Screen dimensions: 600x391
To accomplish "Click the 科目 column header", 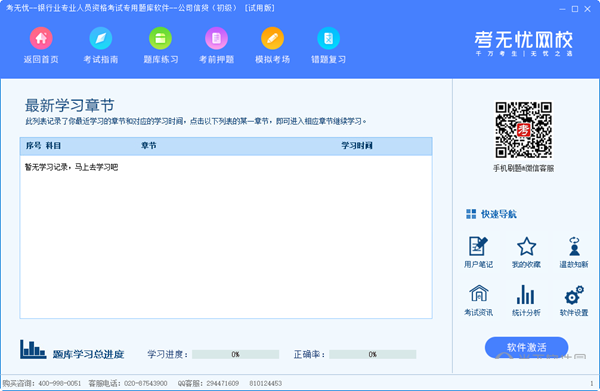I will [x=53, y=146].
